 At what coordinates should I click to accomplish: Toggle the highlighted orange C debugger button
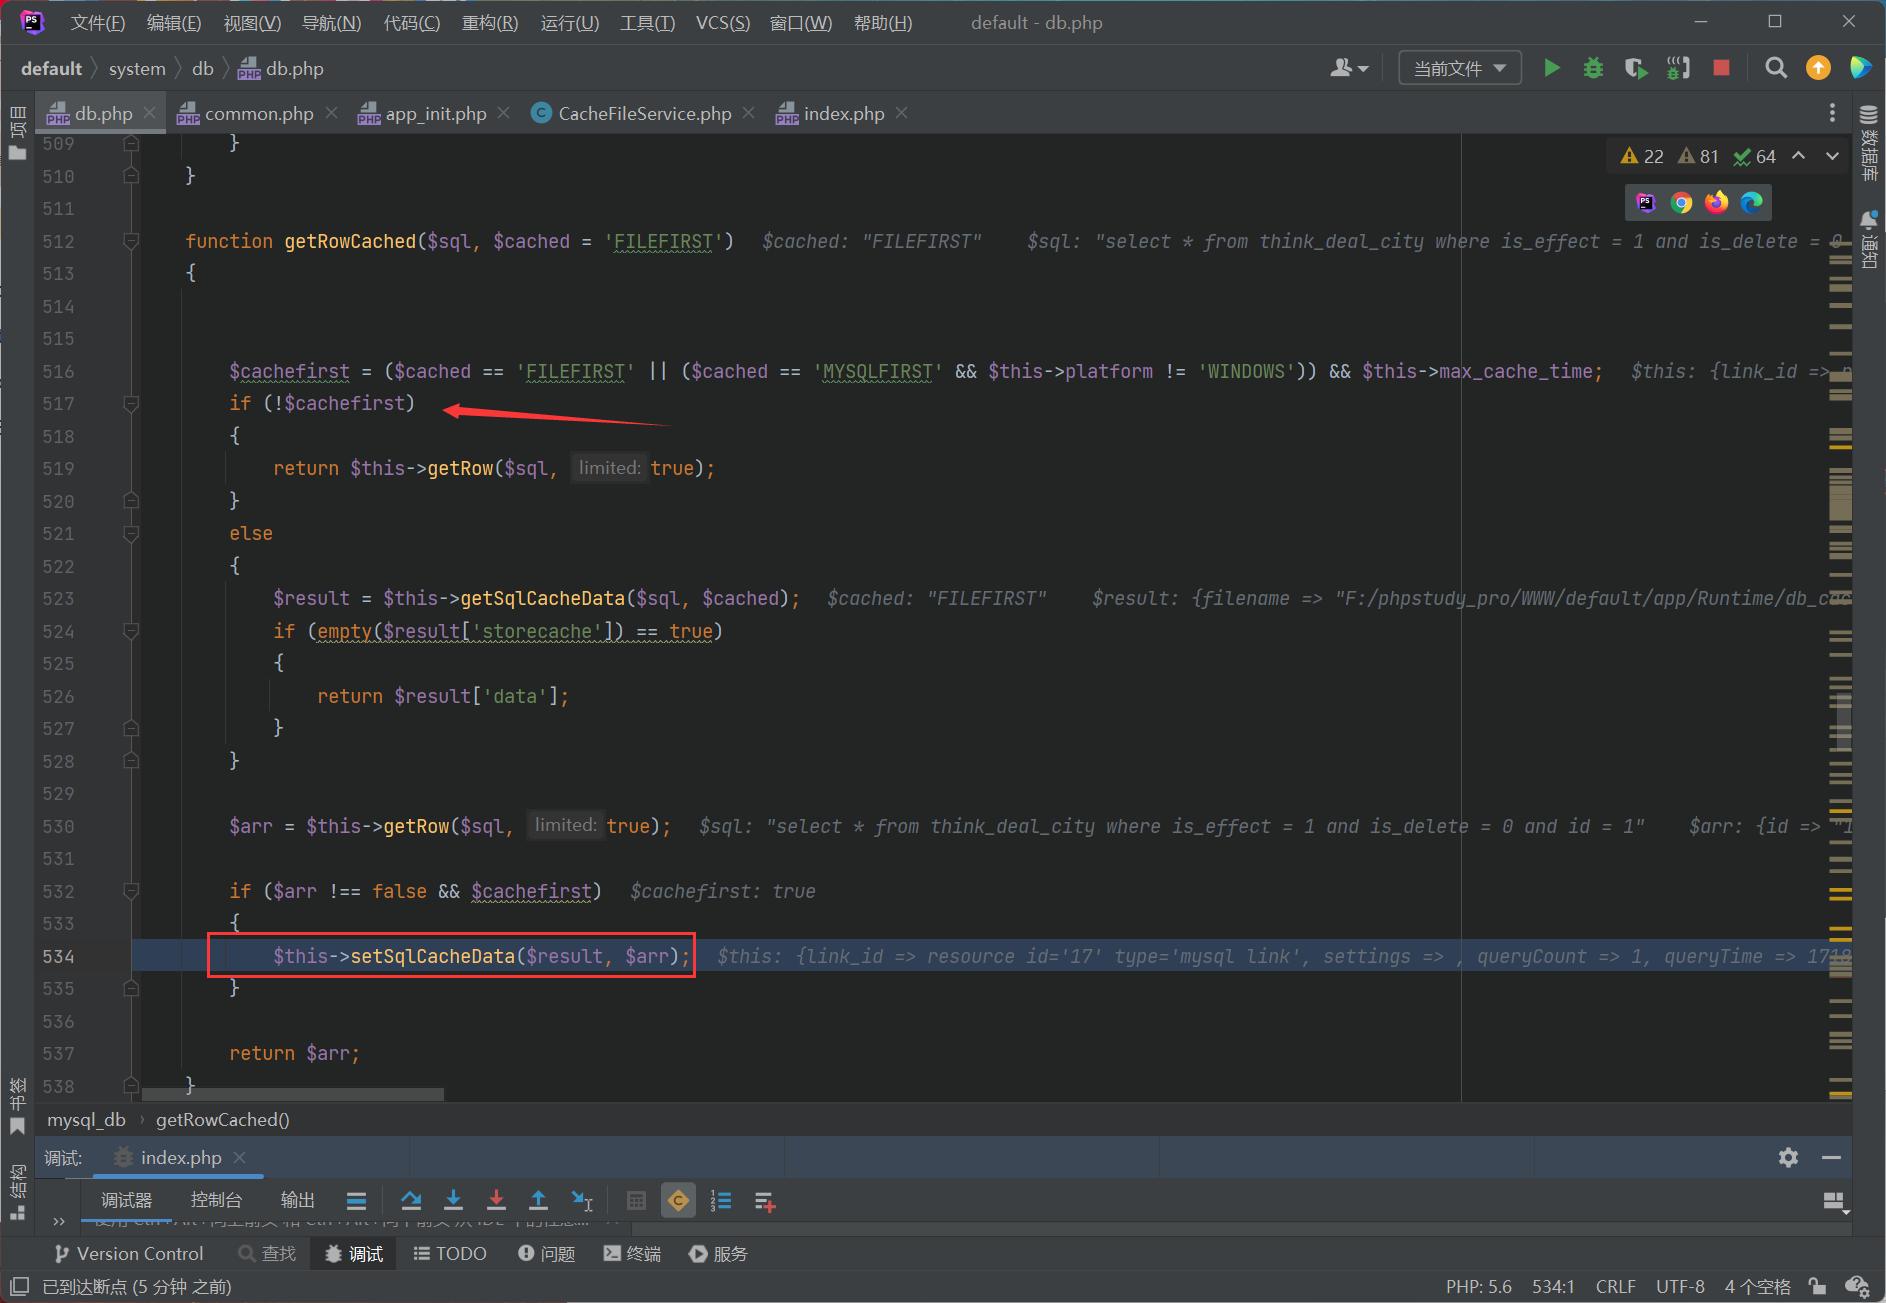[x=678, y=1201]
